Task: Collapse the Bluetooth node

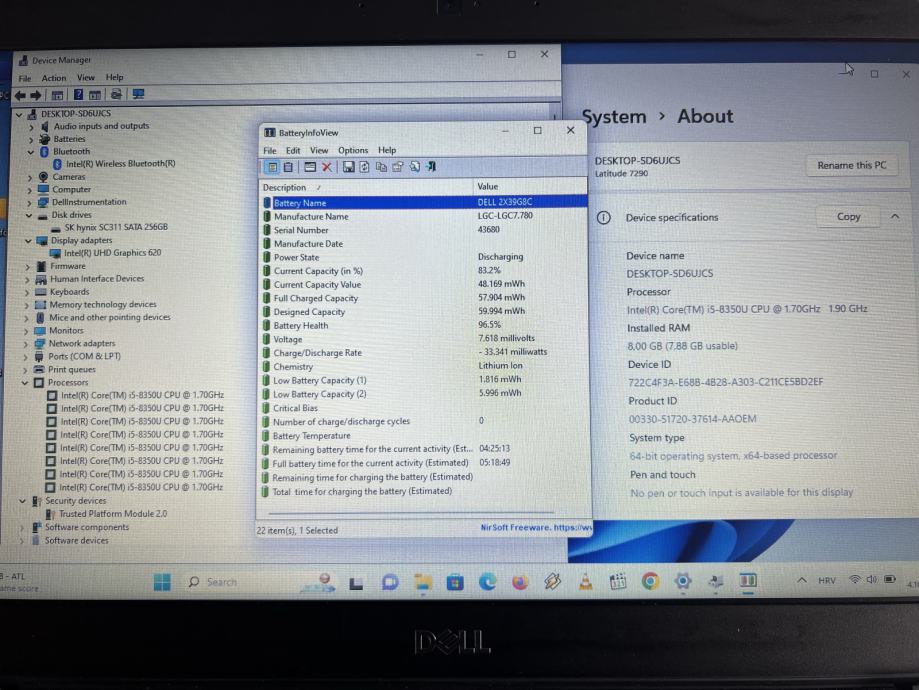Action: [x=30, y=152]
